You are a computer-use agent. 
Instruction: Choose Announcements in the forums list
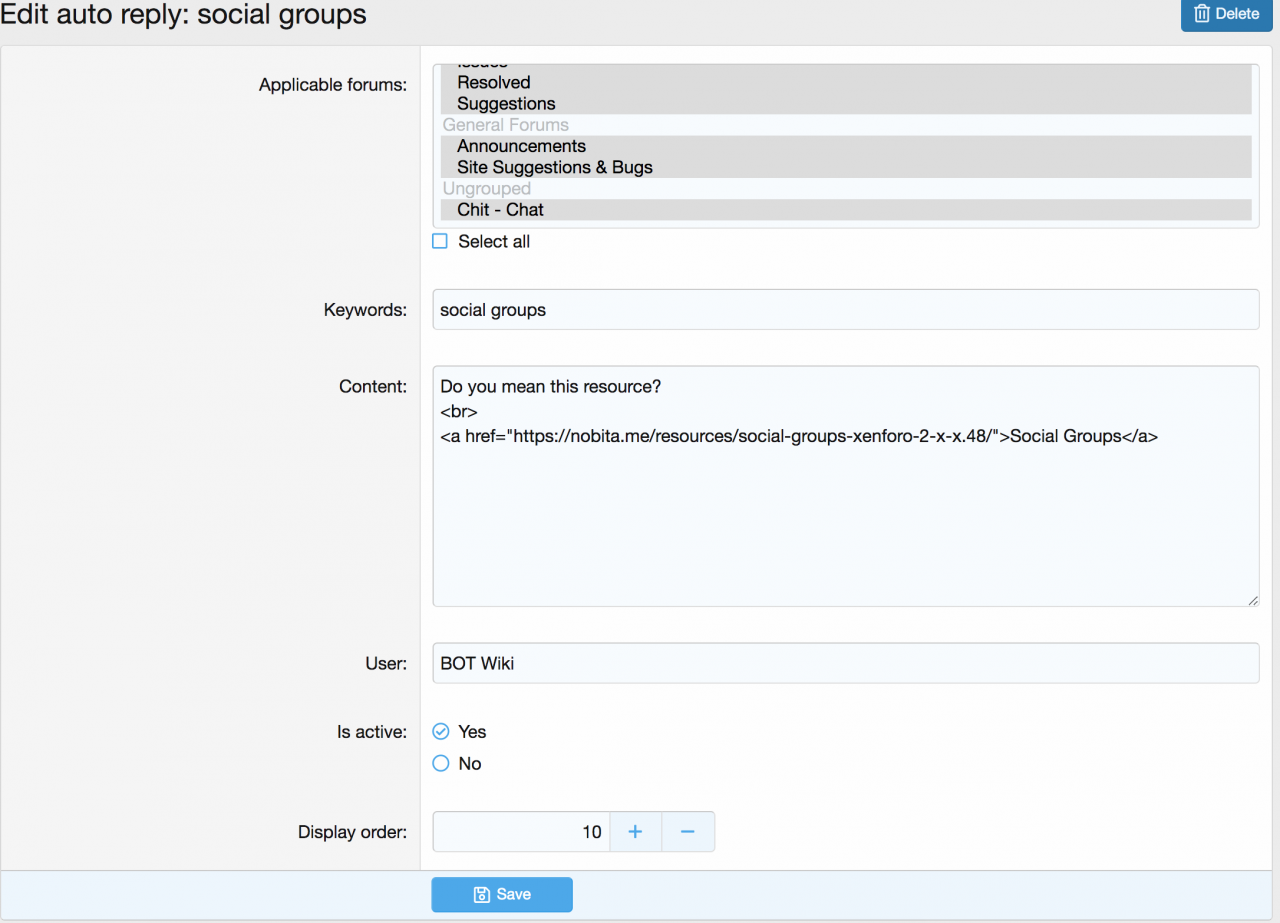coord(521,146)
